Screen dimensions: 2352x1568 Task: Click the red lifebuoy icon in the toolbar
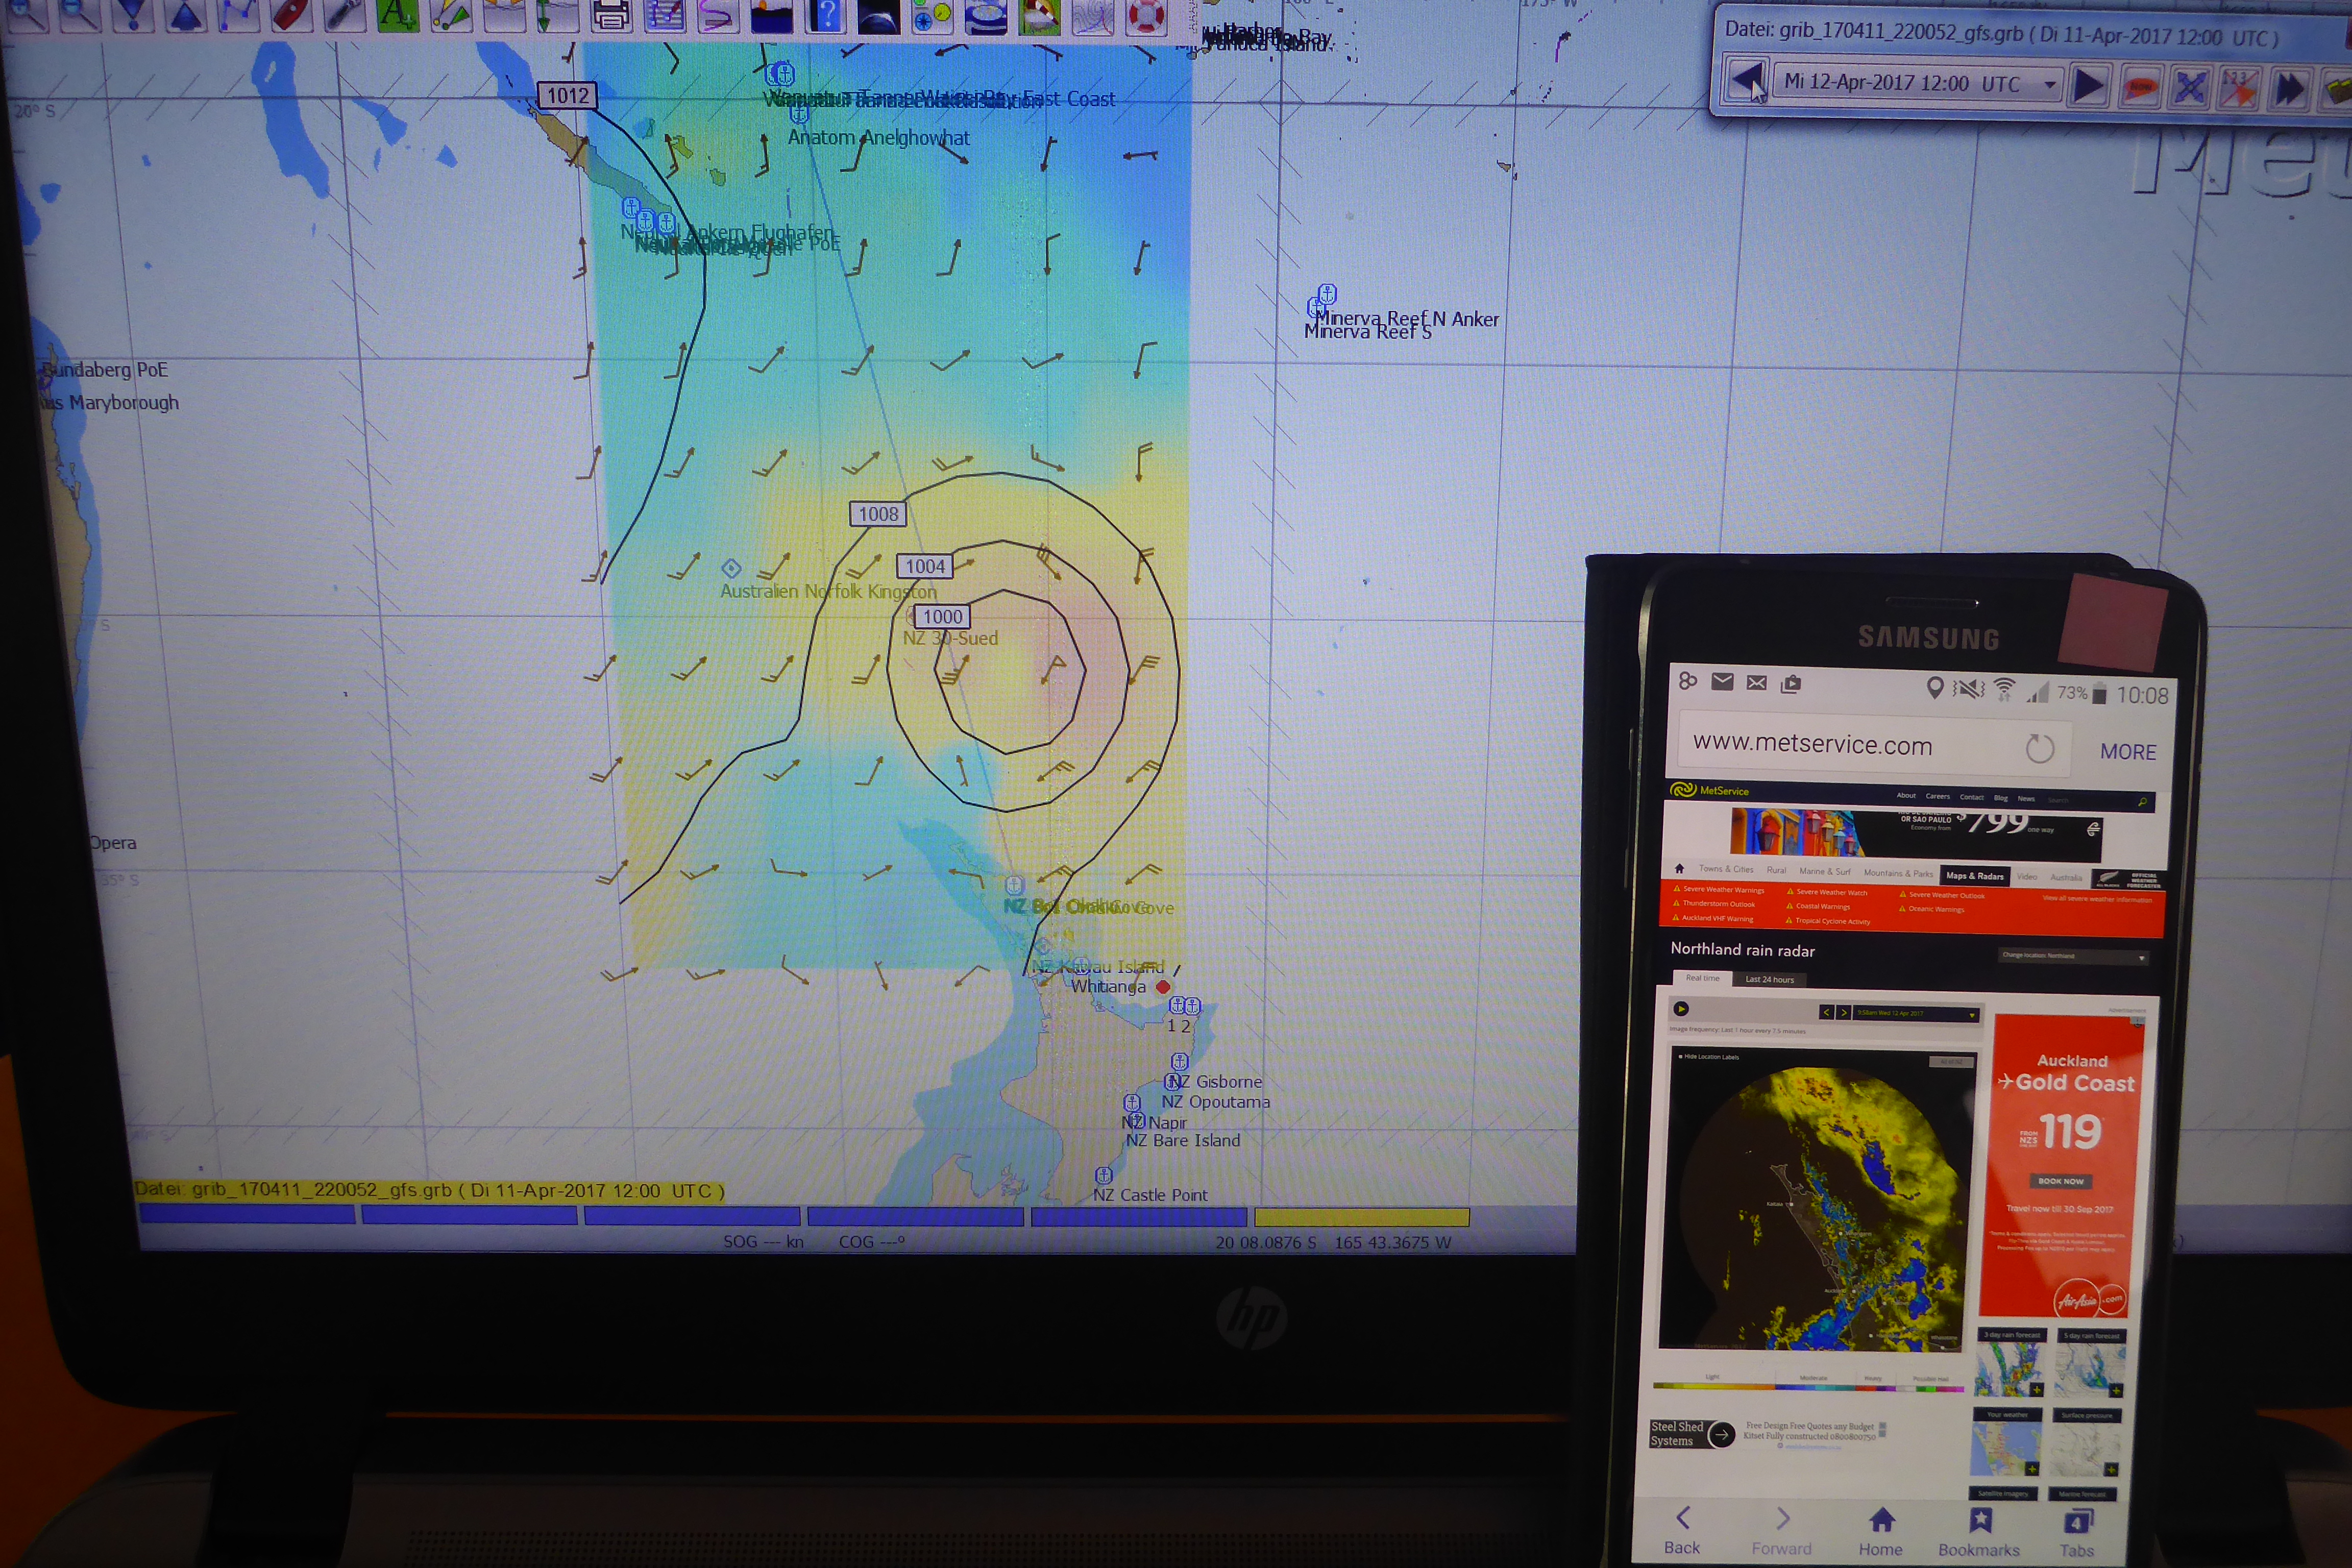coord(1146,15)
